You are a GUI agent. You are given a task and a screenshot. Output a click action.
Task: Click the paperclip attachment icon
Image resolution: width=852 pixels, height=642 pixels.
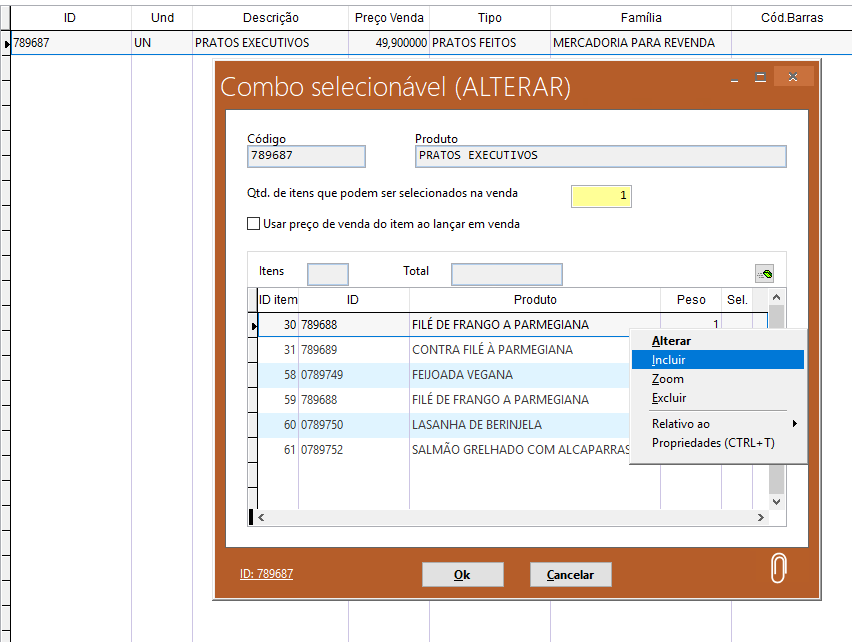click(x=779, y=568)
